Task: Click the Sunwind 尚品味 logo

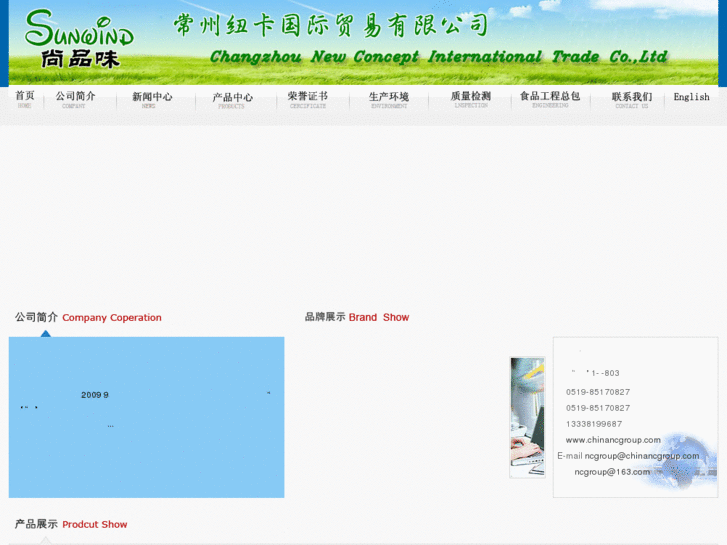Action: (79, 39)
